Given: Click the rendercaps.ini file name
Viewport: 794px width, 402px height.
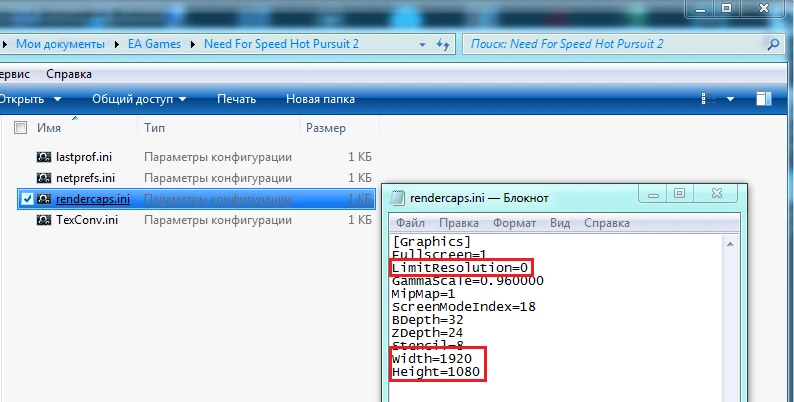Looking at the screenshot, I should [x=93, y=199].
